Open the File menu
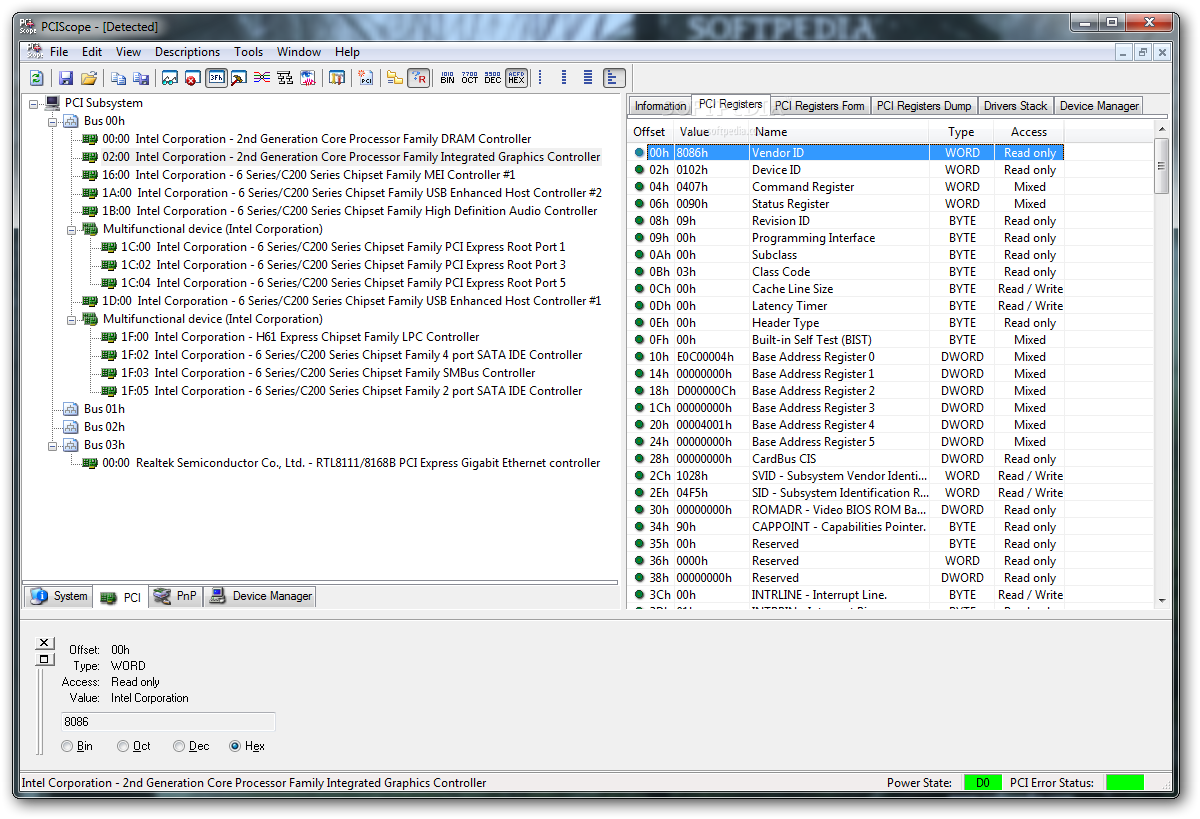1200x819 pixels. 59,52
